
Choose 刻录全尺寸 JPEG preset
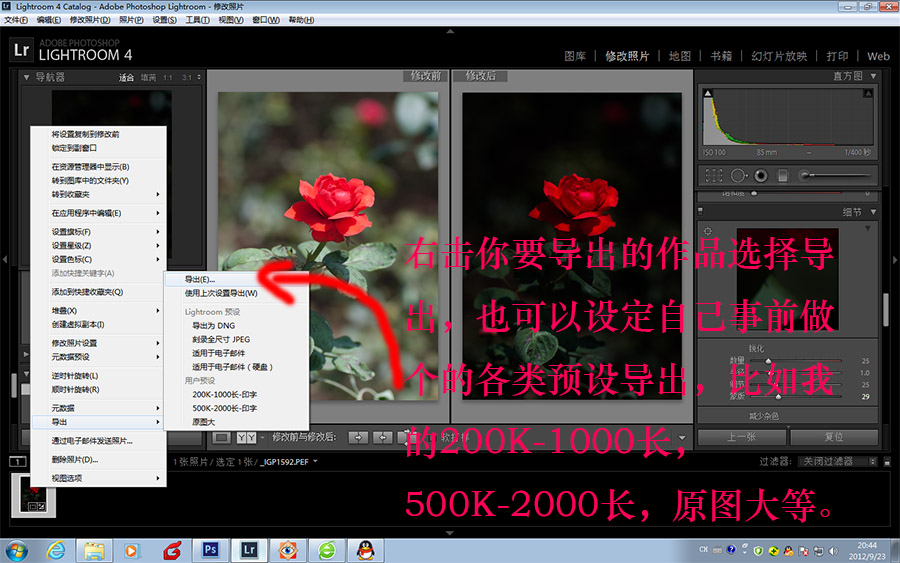coord(236,339)
